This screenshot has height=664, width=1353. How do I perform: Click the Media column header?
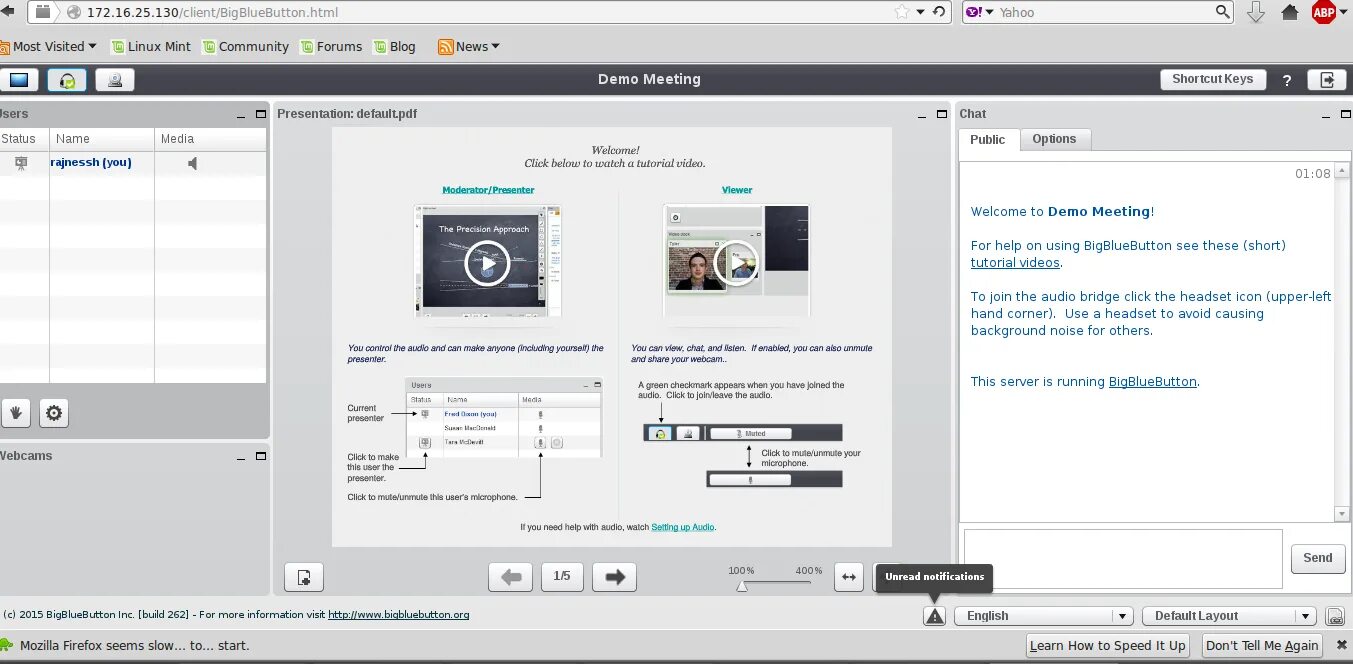210,139
